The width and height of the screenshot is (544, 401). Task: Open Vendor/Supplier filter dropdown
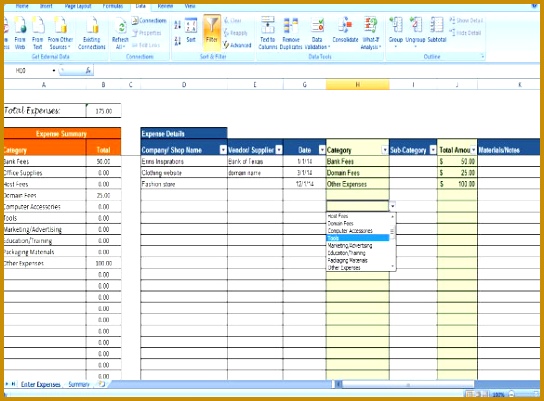279,150
